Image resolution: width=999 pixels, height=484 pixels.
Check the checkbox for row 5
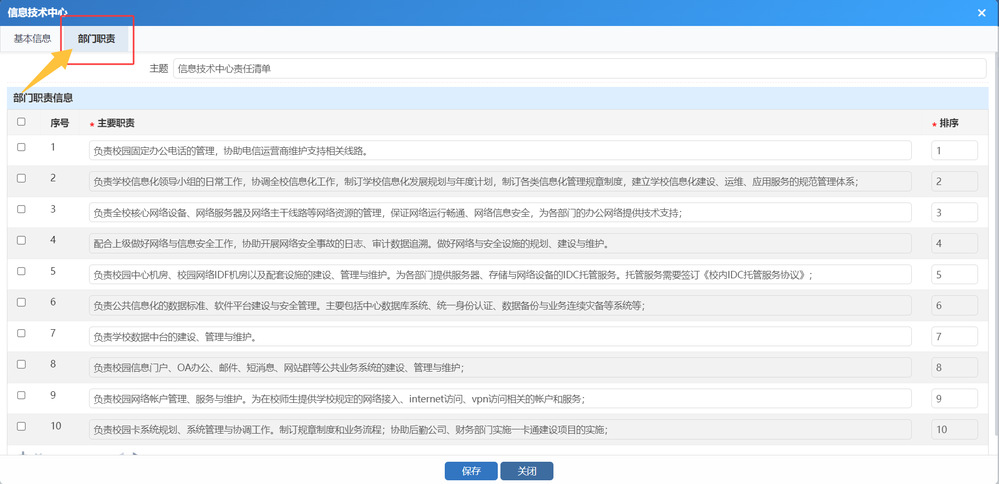[x=22, y=271]
